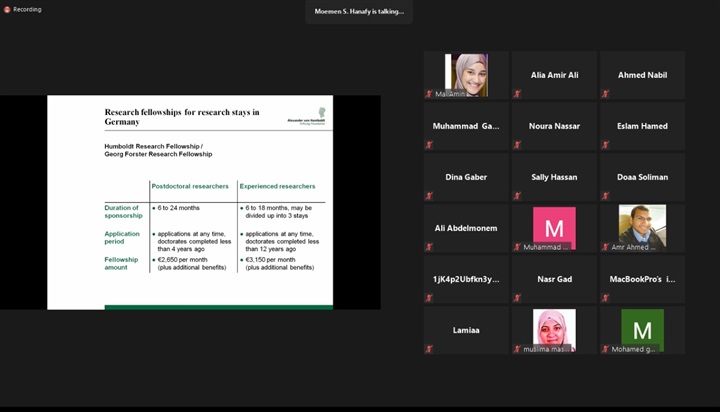Select Doaa Soliman's participant tile
The image size is (720, 412).
[x=642, y=177]
